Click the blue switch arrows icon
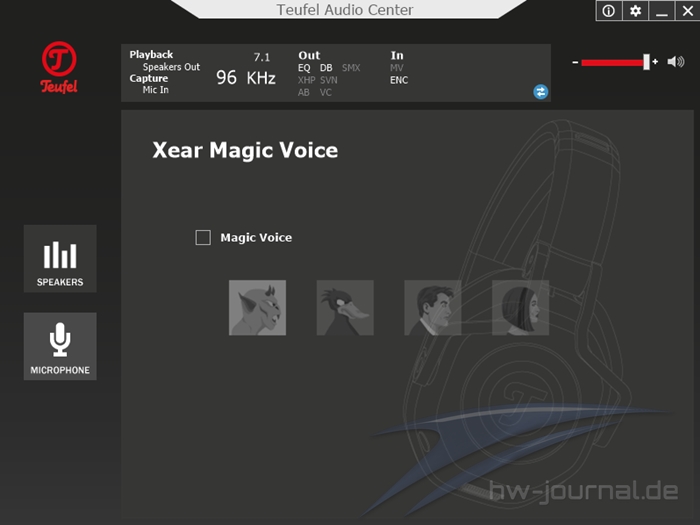Viewport: 700px width, 525px height. coord(541,91)
